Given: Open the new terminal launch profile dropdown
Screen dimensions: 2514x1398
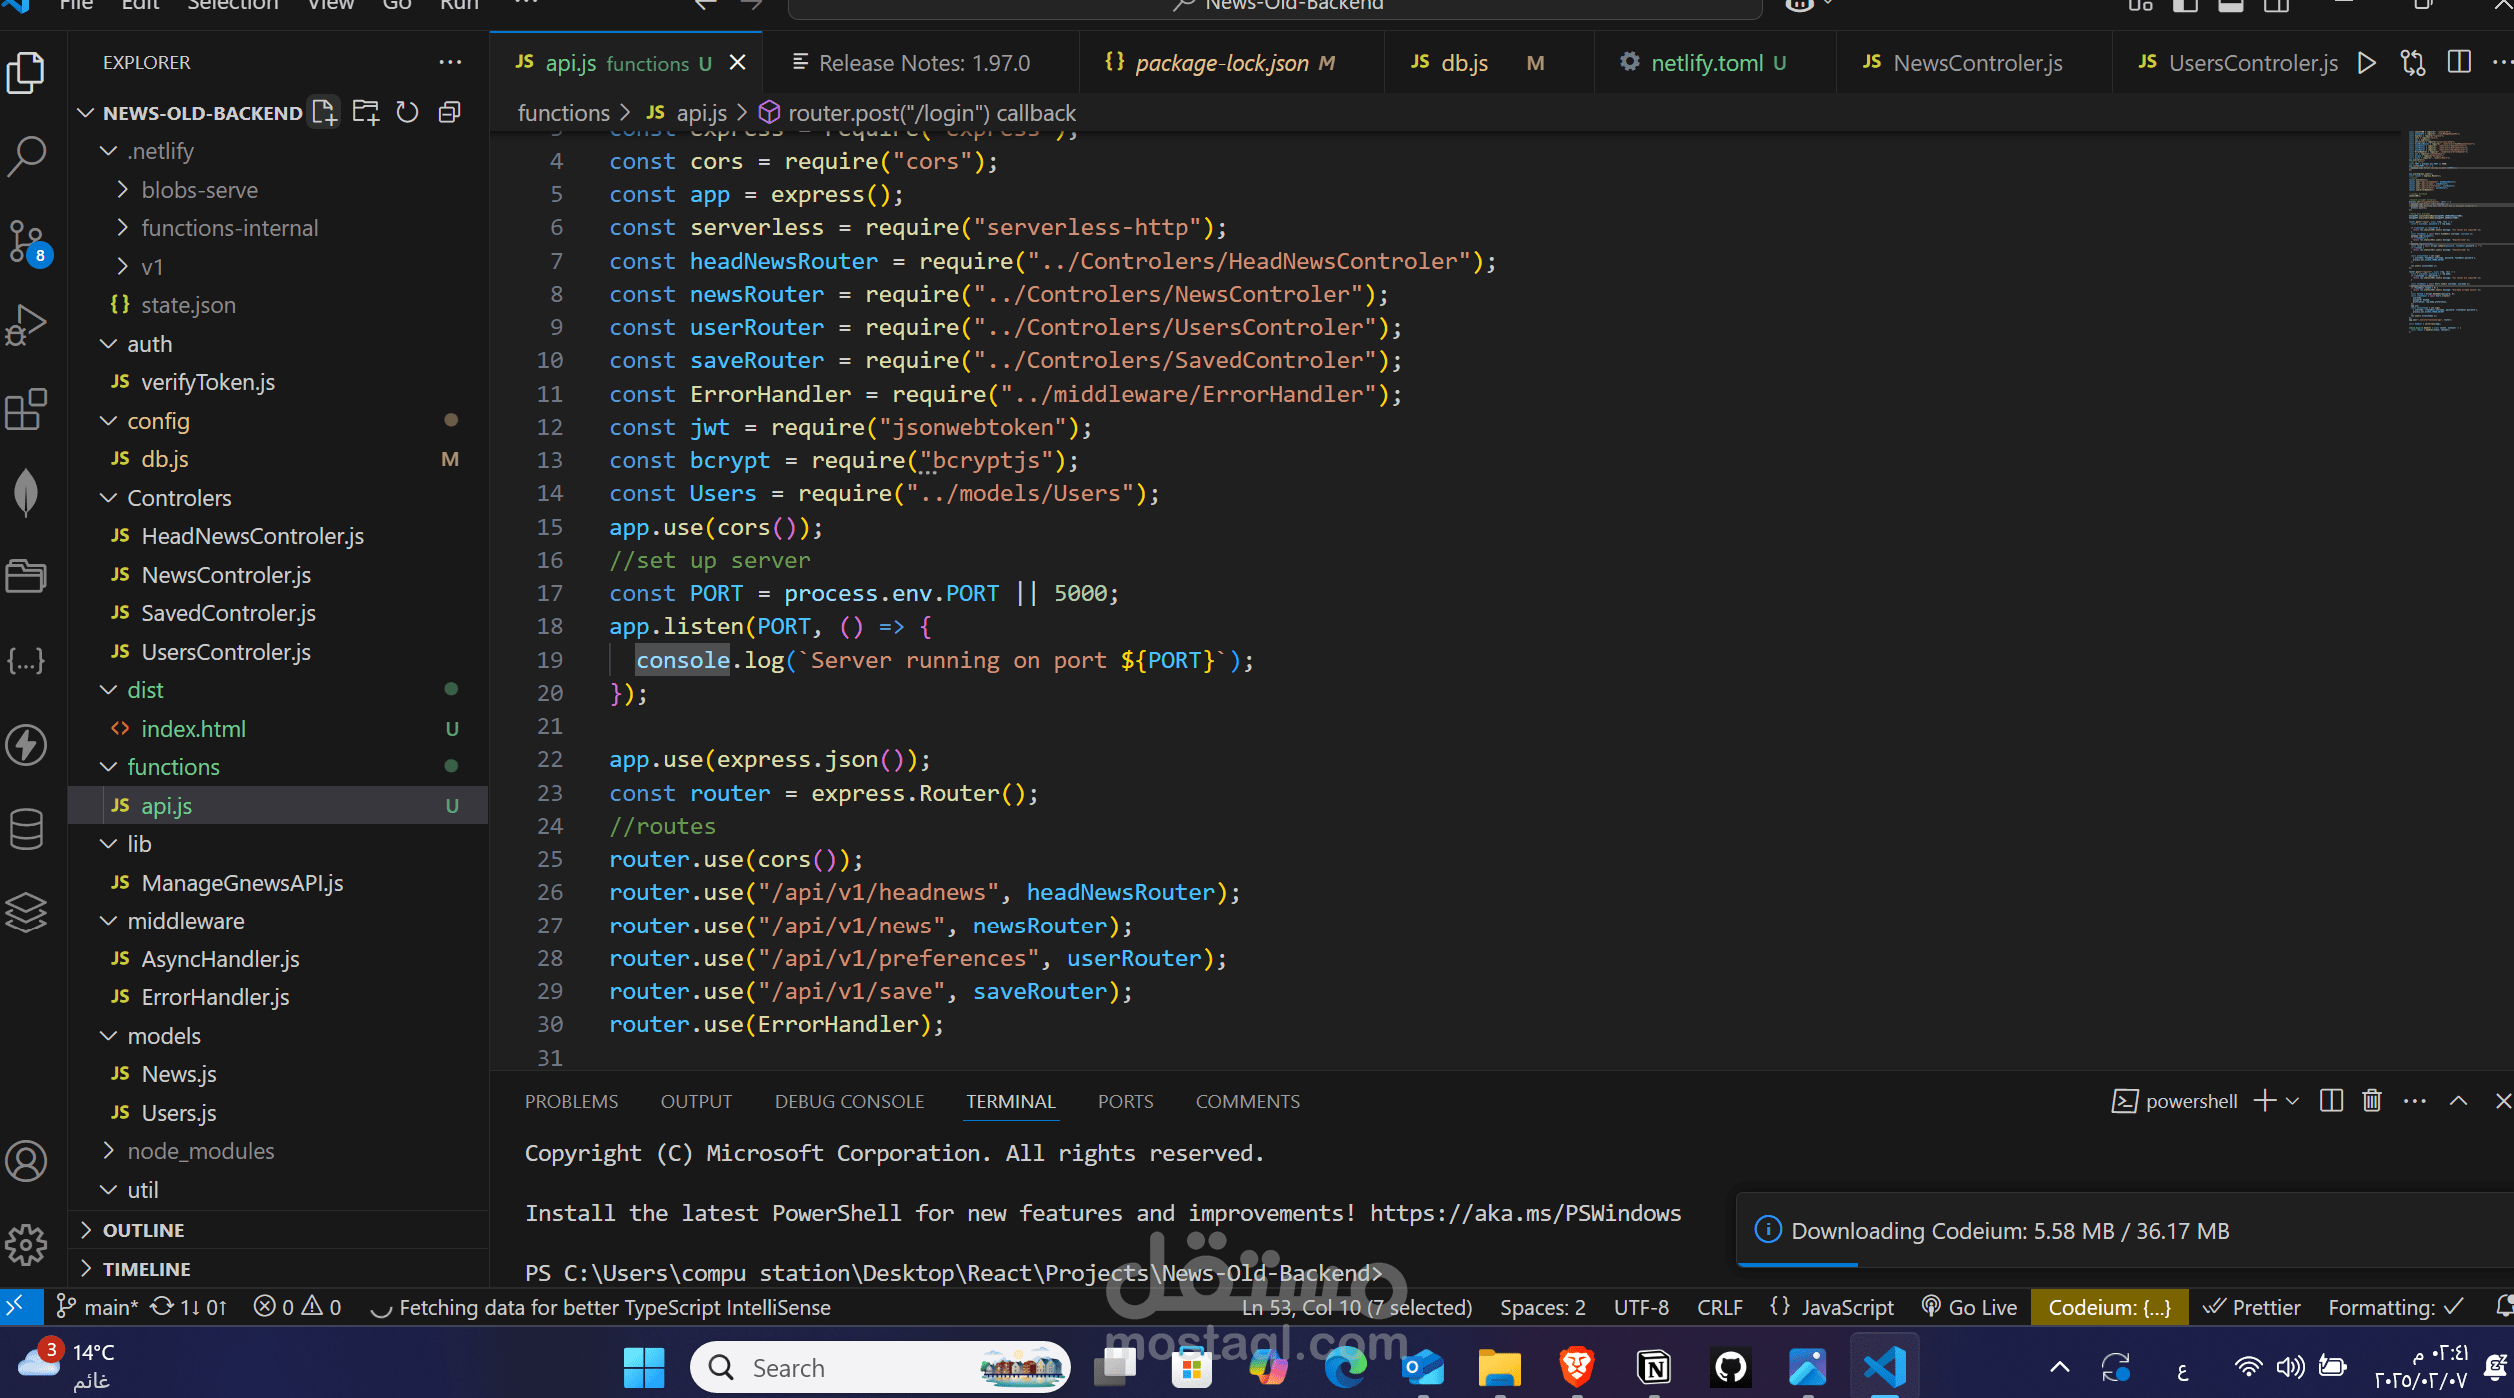Looking at the screenshot, I should tap(2293, 1101).
